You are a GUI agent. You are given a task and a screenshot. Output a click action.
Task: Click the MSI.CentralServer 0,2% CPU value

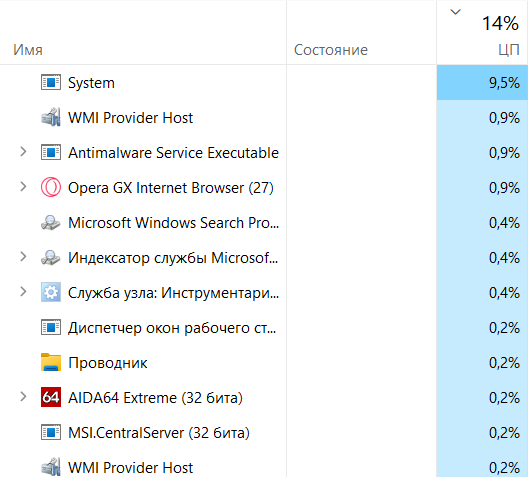pos(504,433)
